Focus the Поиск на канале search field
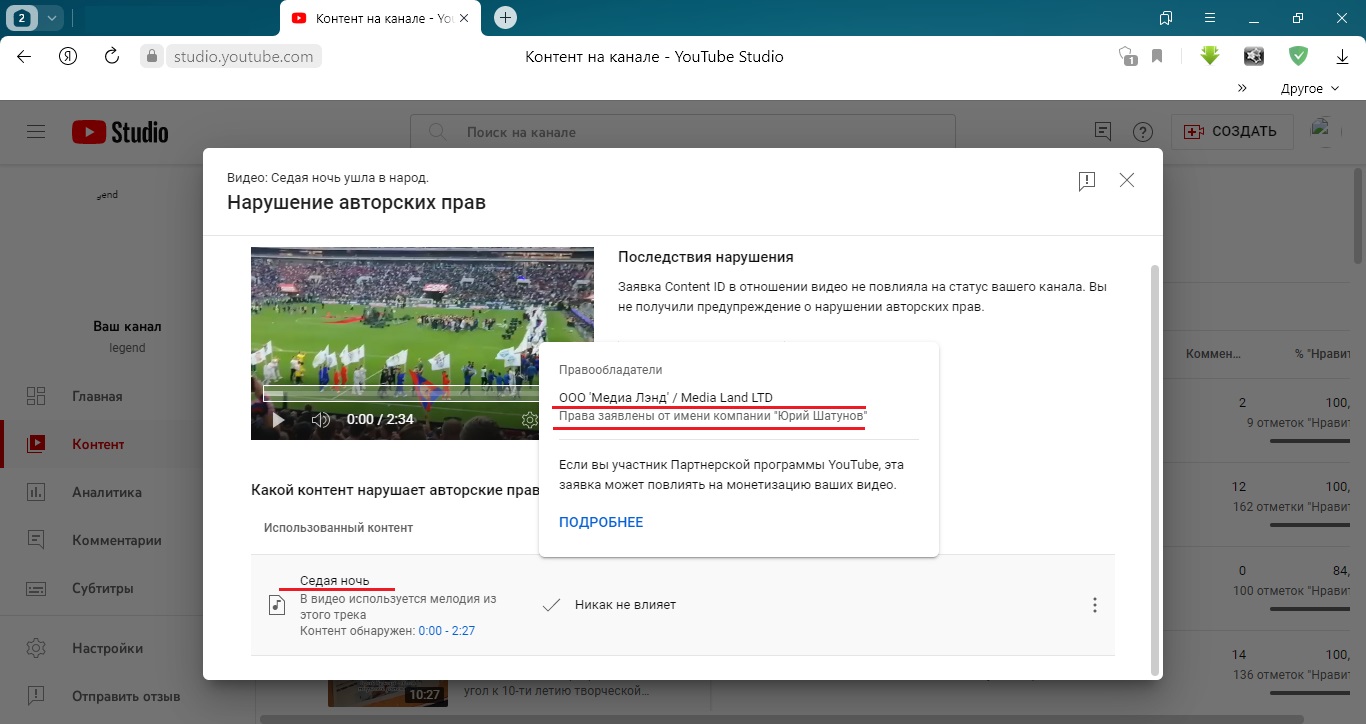 click(x=683, y=132)
